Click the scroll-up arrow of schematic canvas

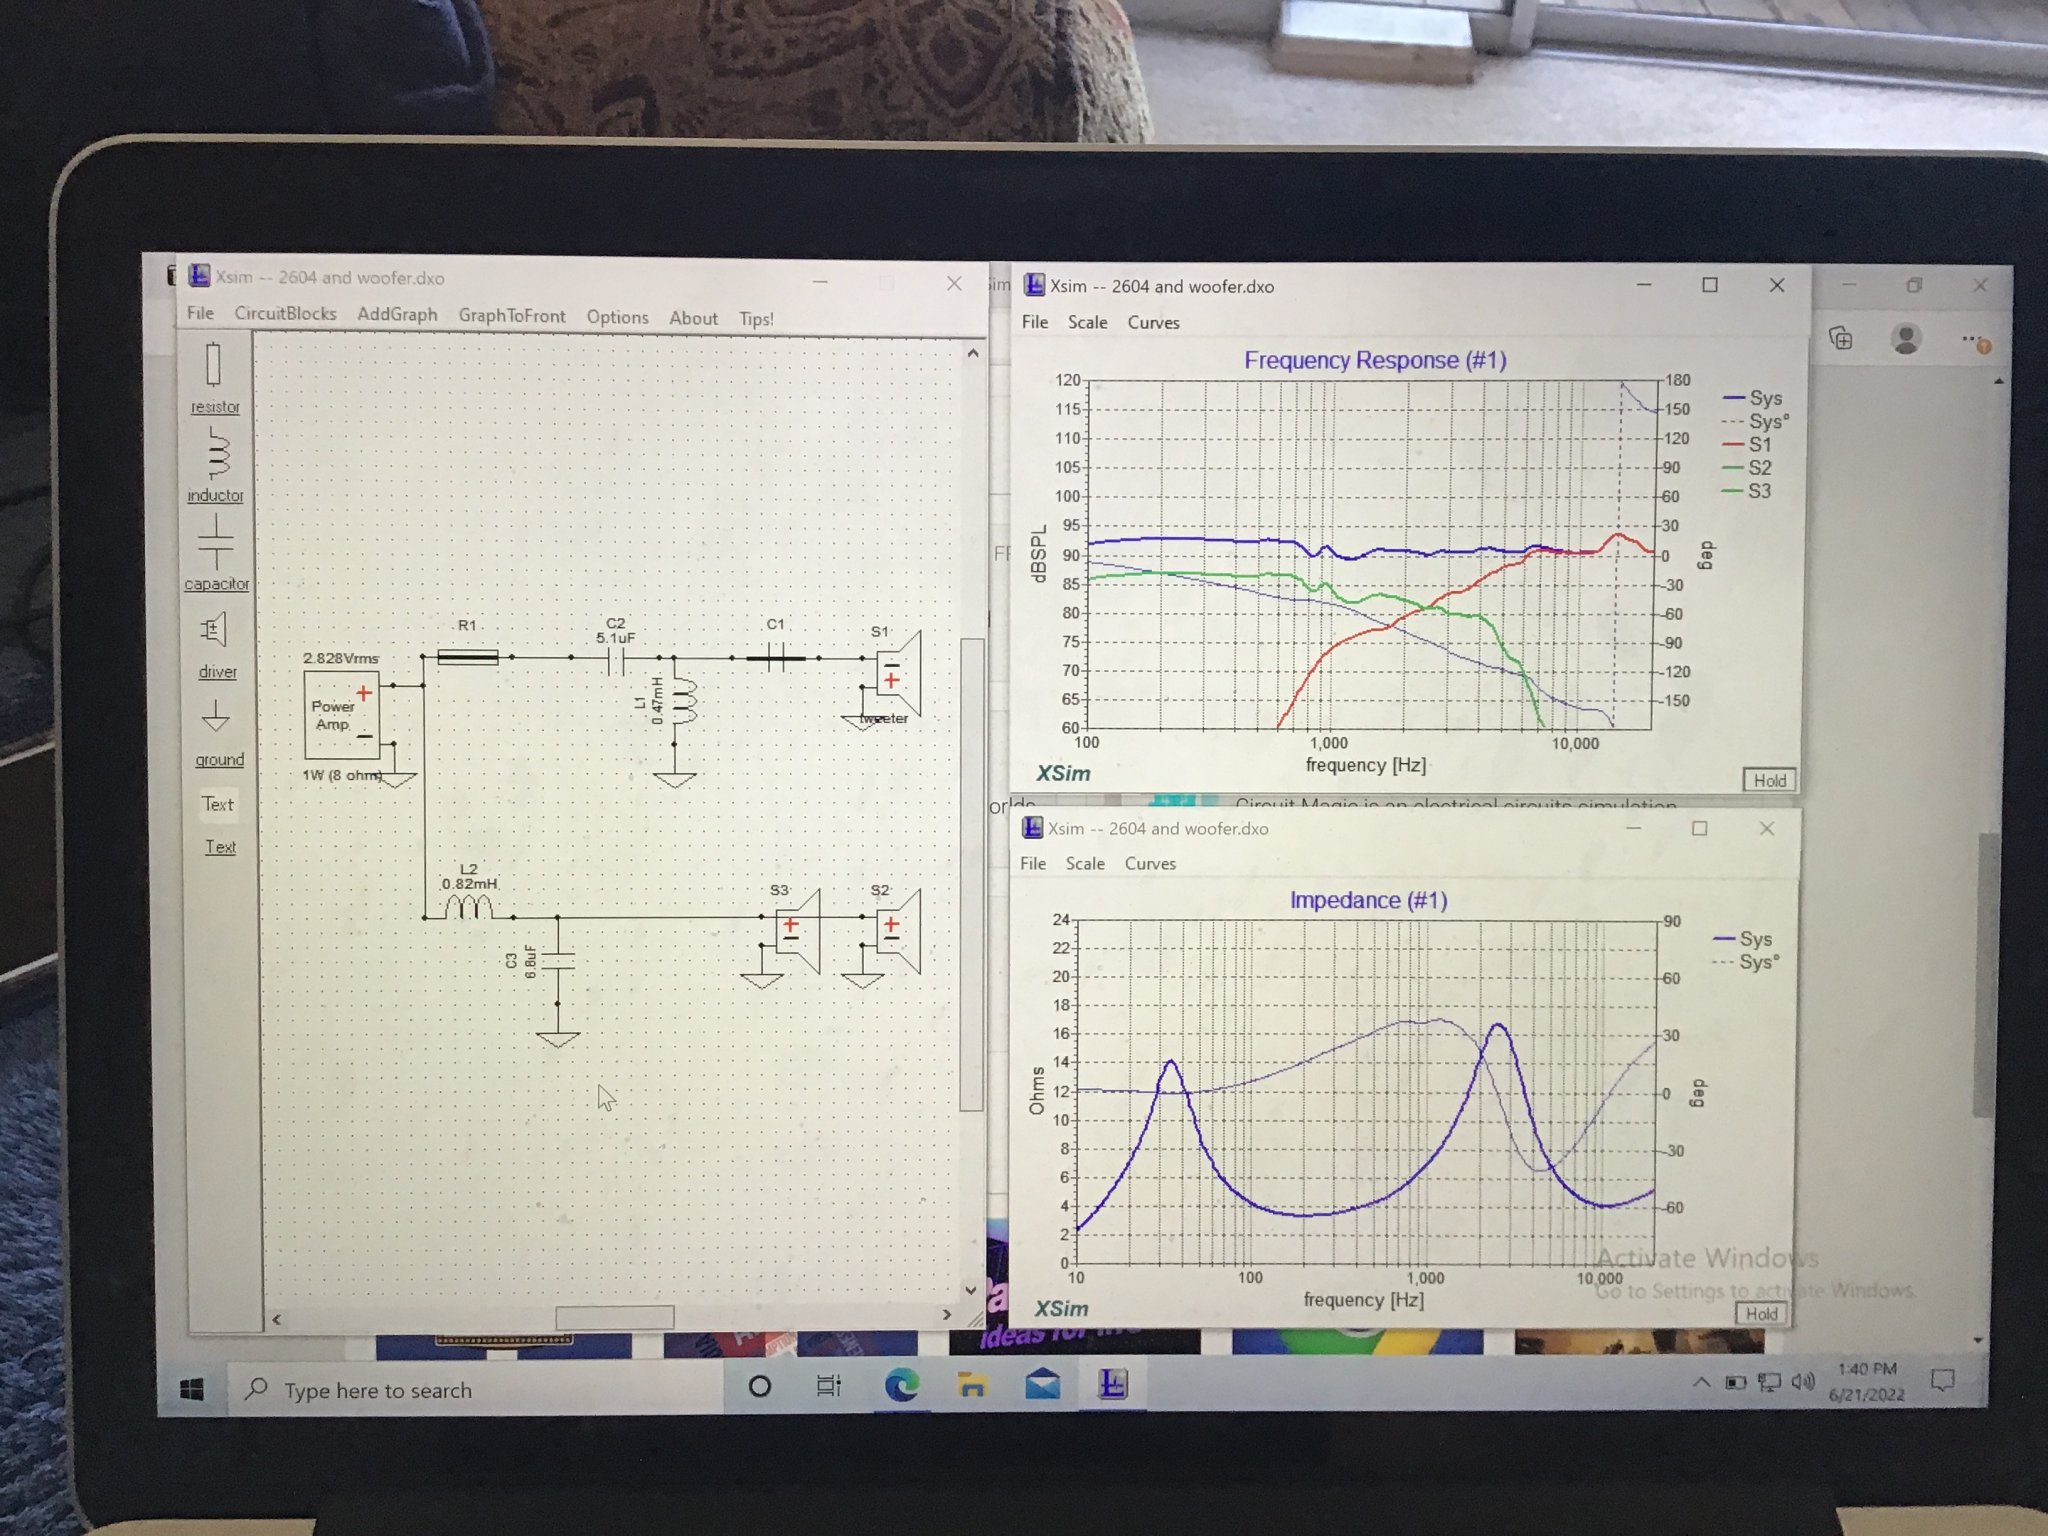[973, 353]
